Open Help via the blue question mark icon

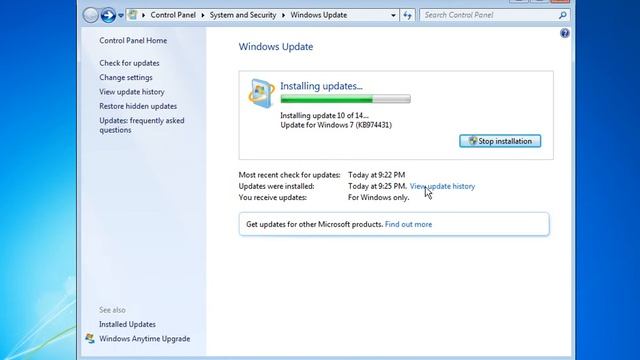(565, 33)
